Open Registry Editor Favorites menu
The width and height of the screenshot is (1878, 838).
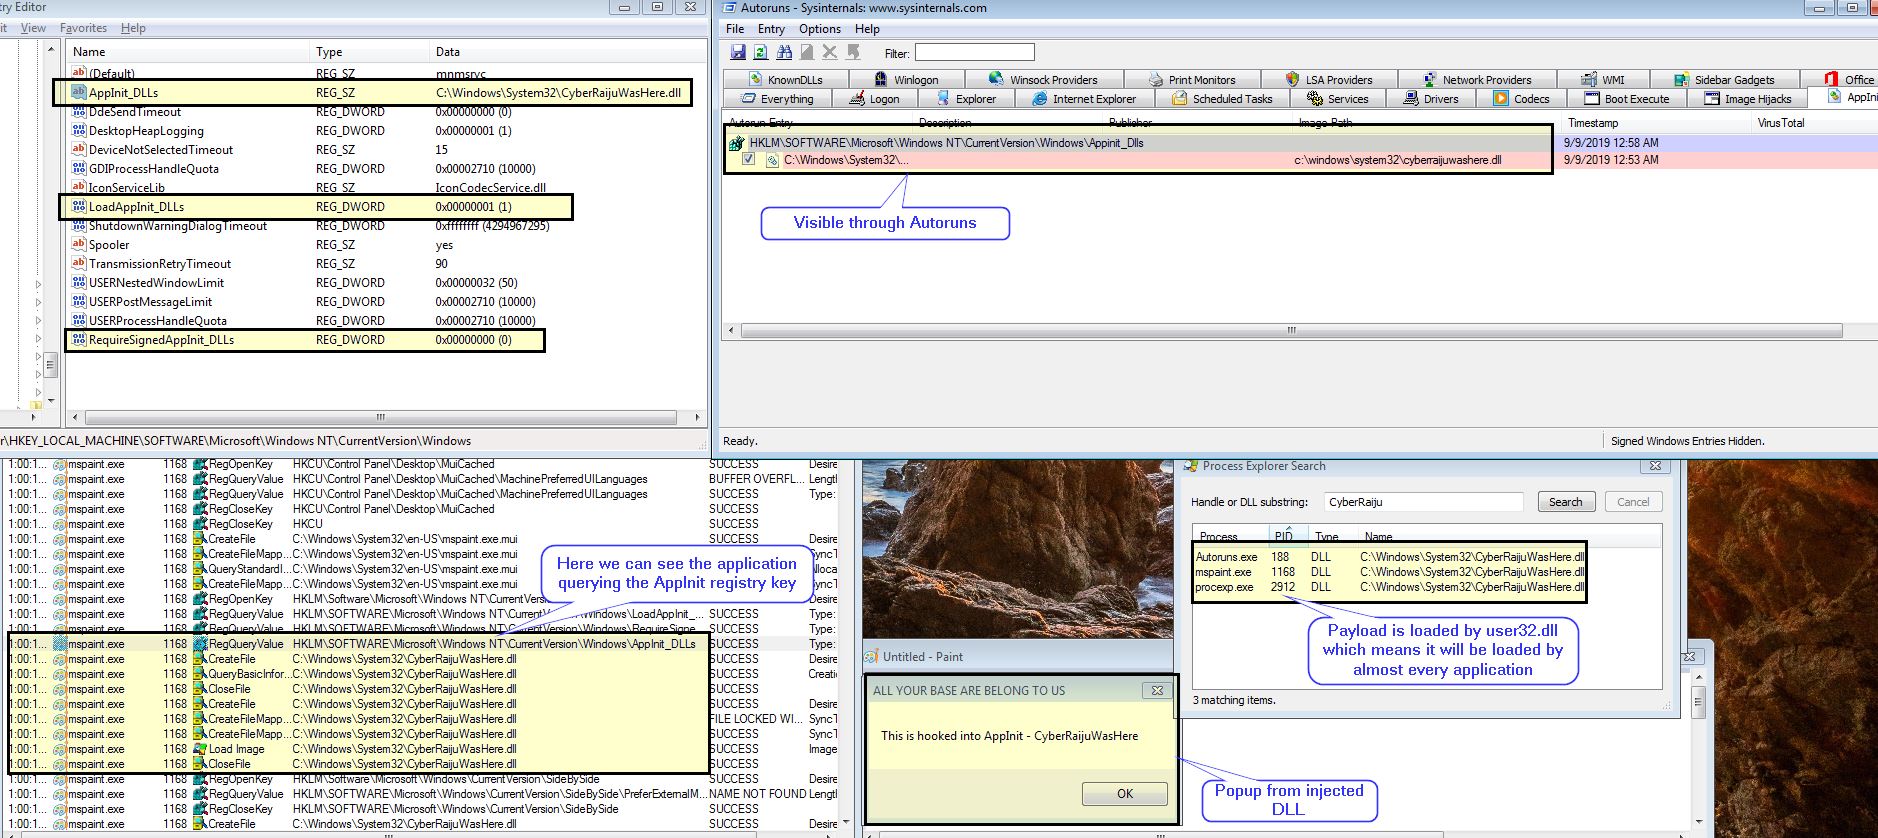[x=83, y=28]
